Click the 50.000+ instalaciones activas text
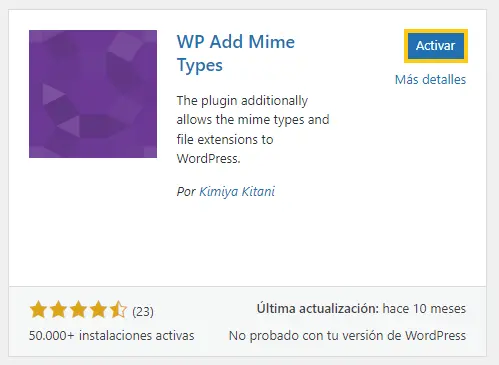499x365 pixels. click(111, 335)
